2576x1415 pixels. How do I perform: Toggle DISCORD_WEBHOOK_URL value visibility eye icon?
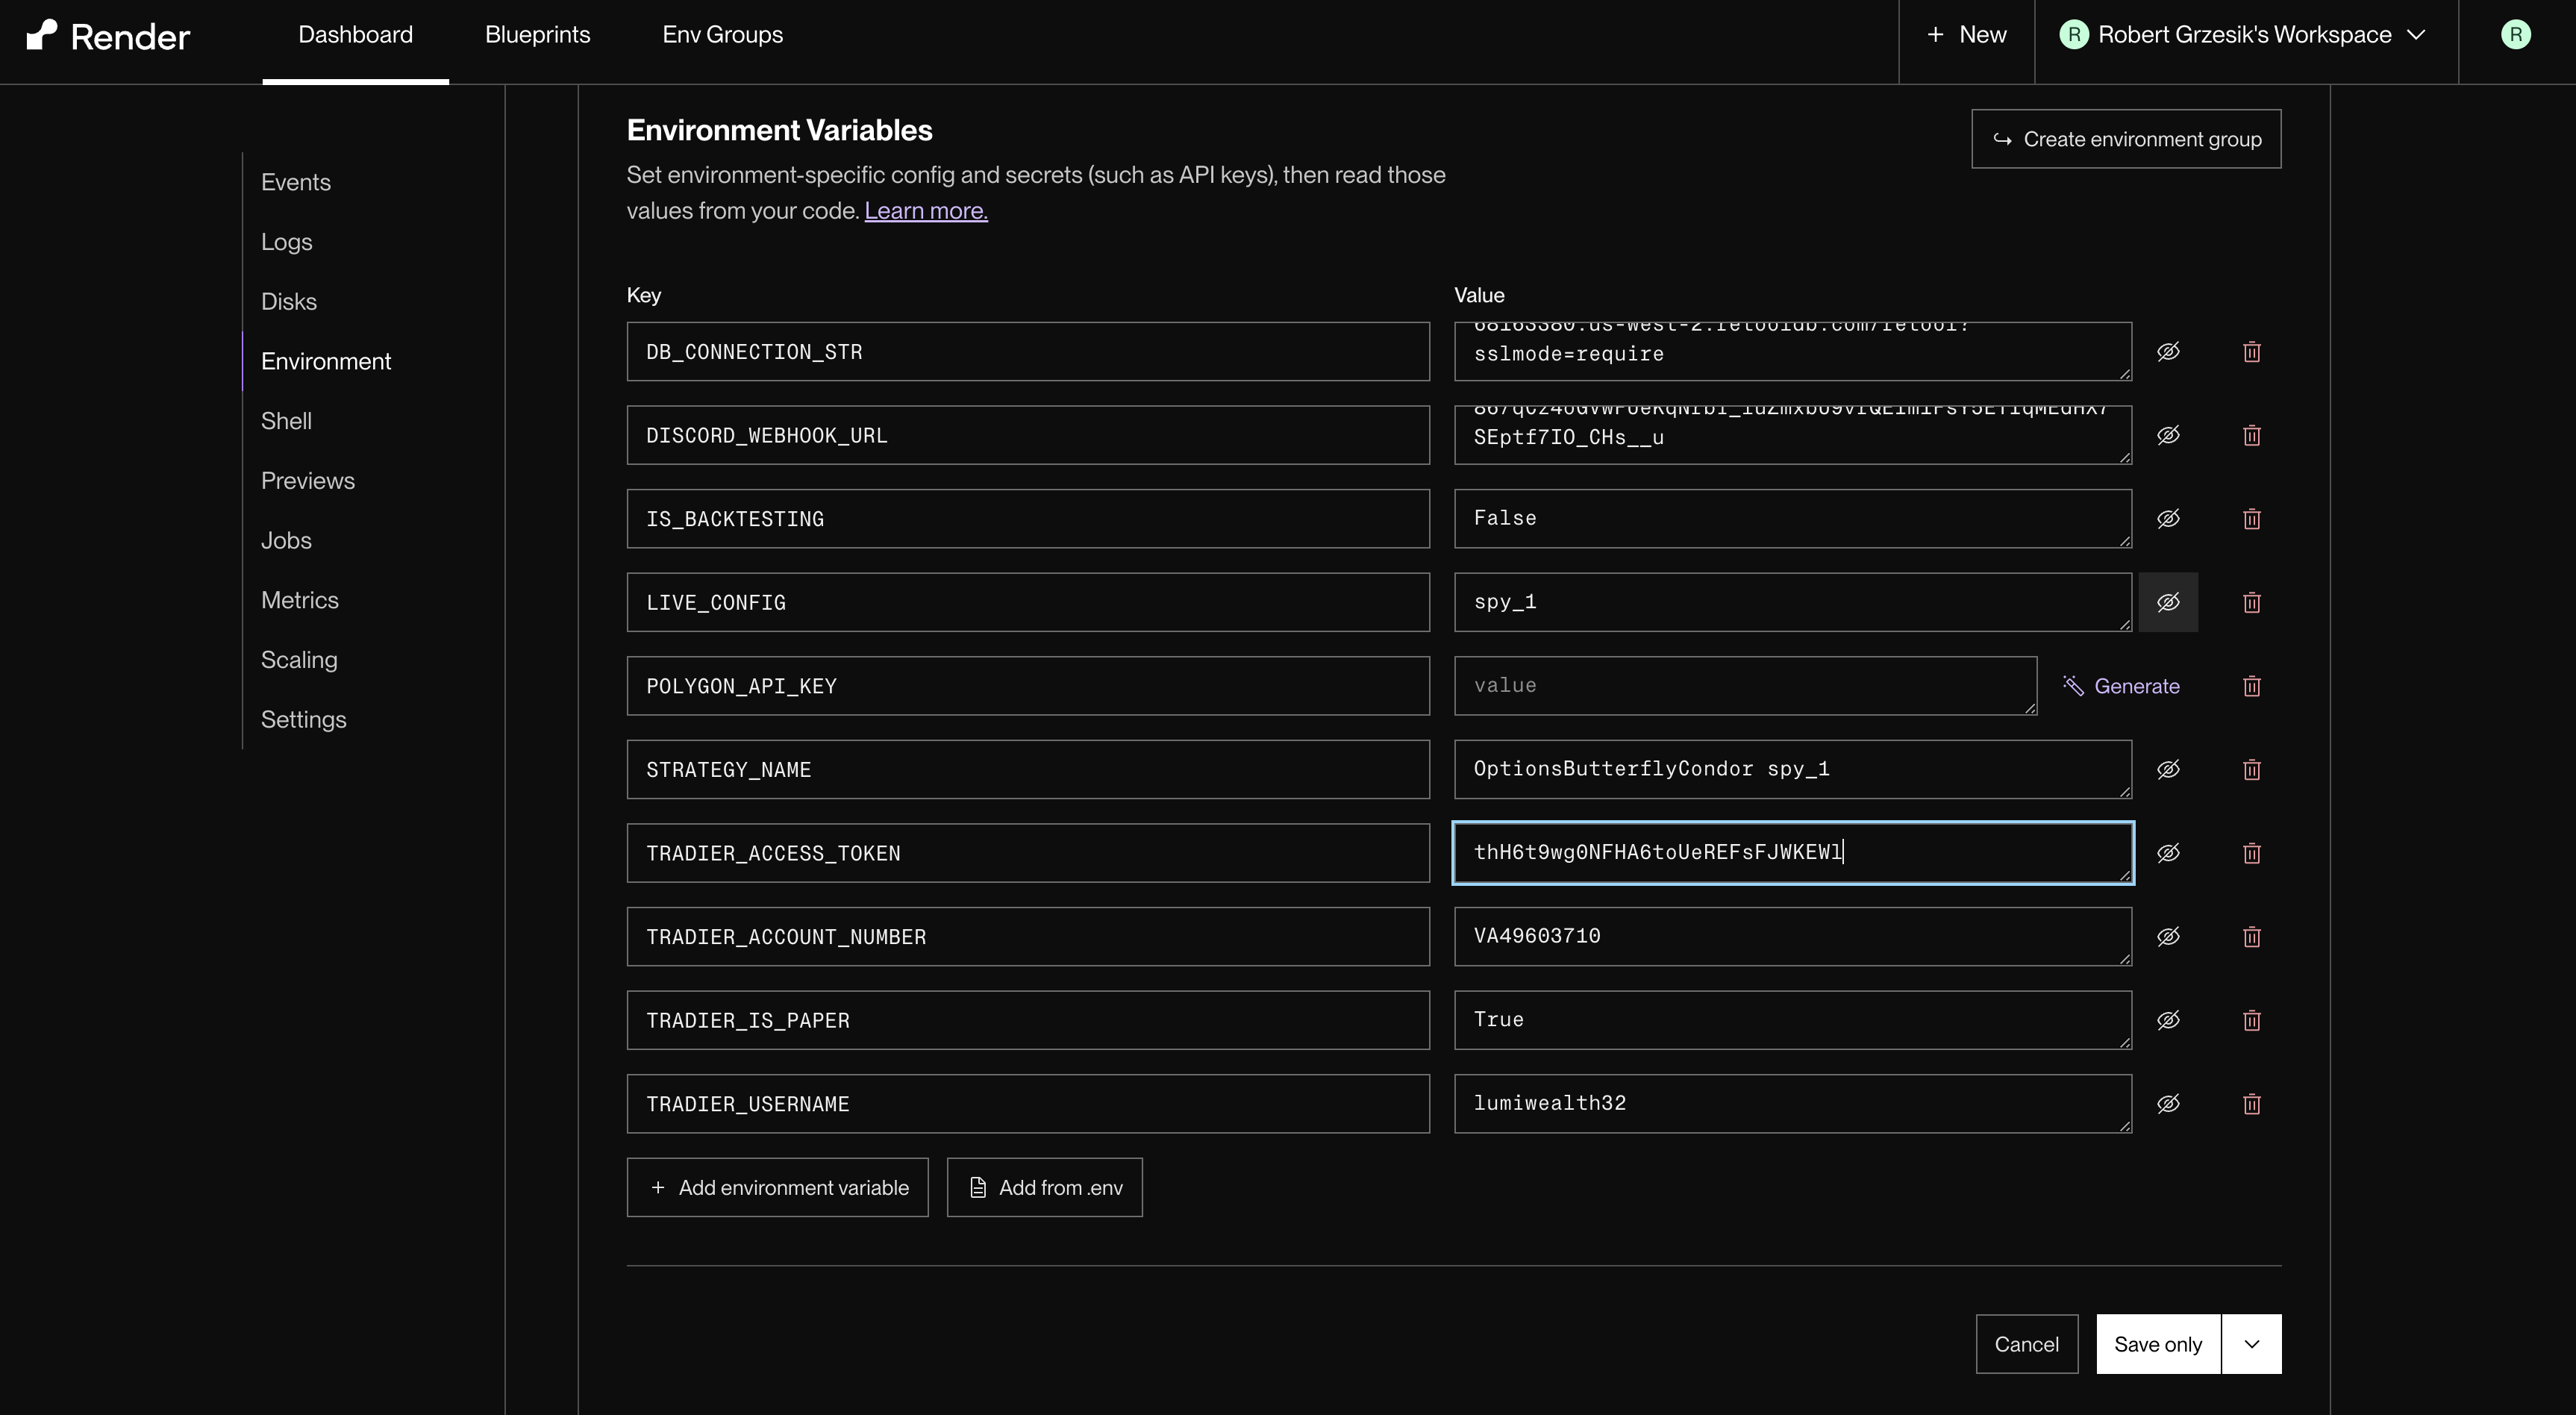pos(2168,435)
